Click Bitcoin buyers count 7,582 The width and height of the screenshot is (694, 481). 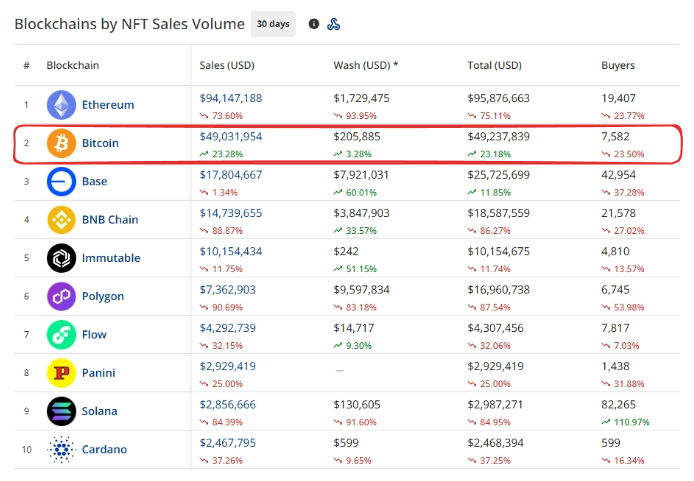615,136
